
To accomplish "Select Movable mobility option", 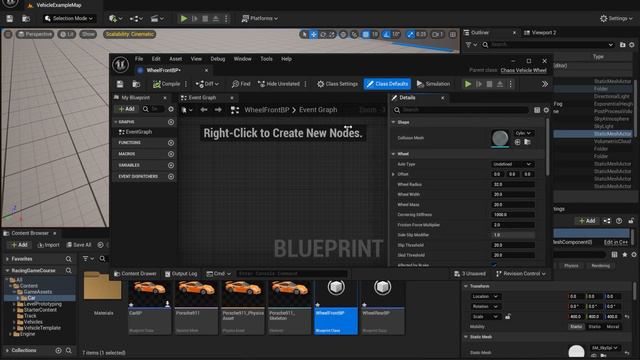I will coord(613,327).
